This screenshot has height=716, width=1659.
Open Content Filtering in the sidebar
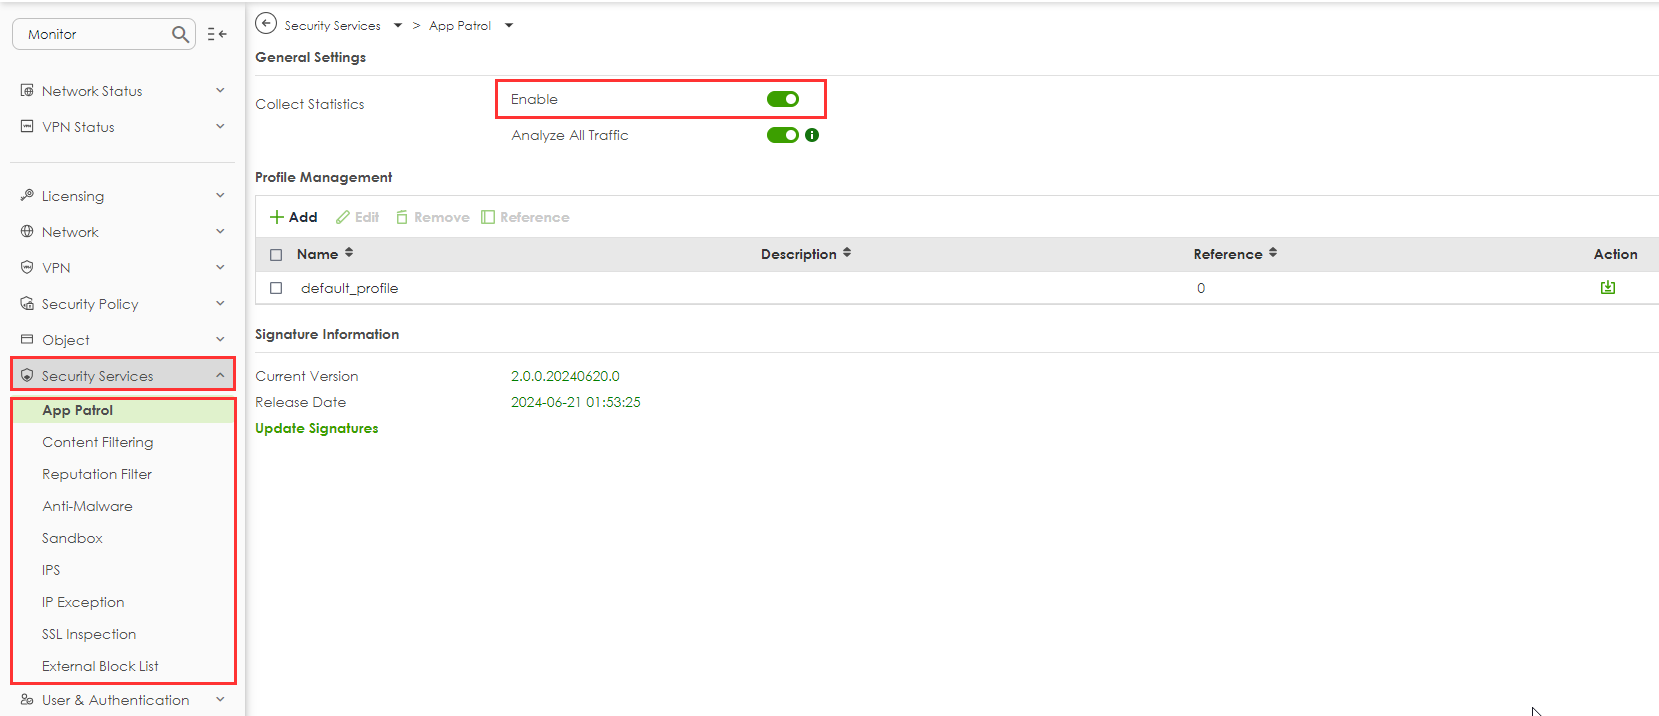(98, 442)
